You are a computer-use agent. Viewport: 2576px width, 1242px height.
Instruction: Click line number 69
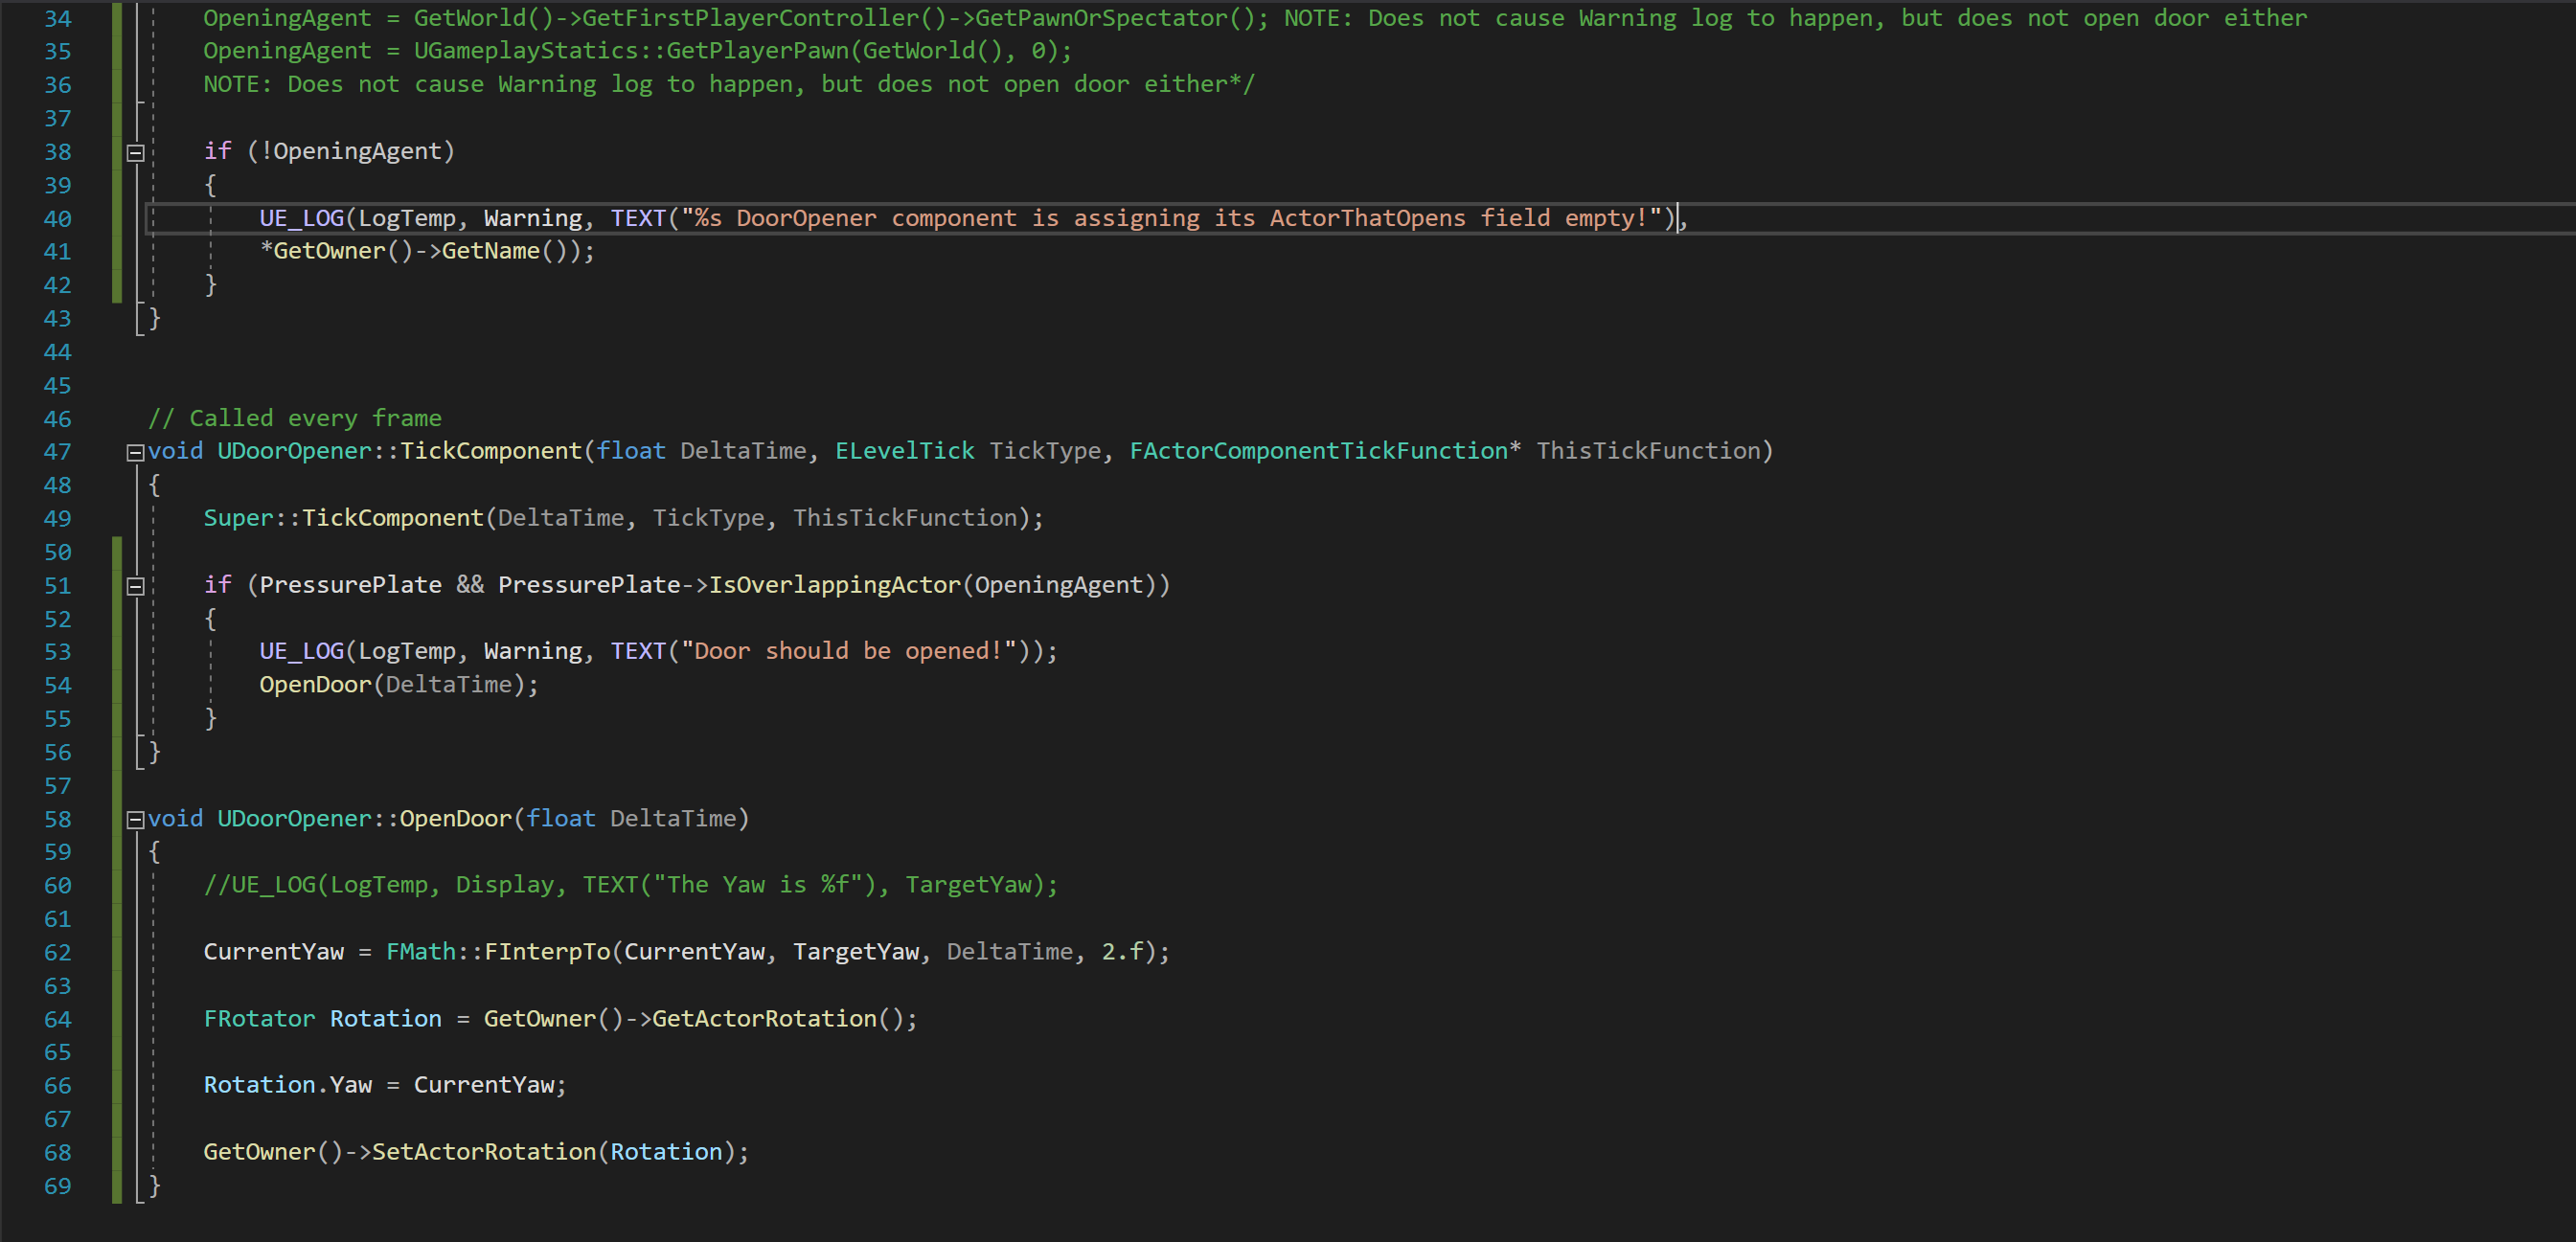pyautogui.click(x=58, y=1186)
